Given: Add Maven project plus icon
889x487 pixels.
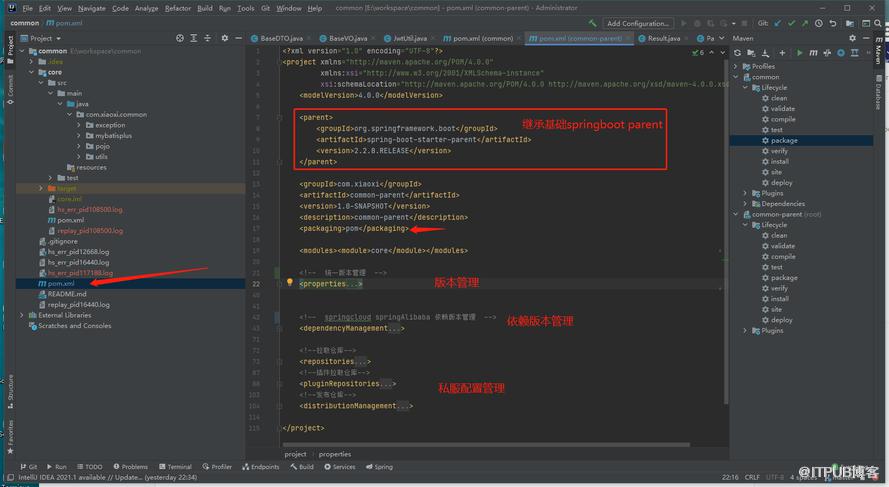Looking at the screenshot, I should click(x=782, y=53).
